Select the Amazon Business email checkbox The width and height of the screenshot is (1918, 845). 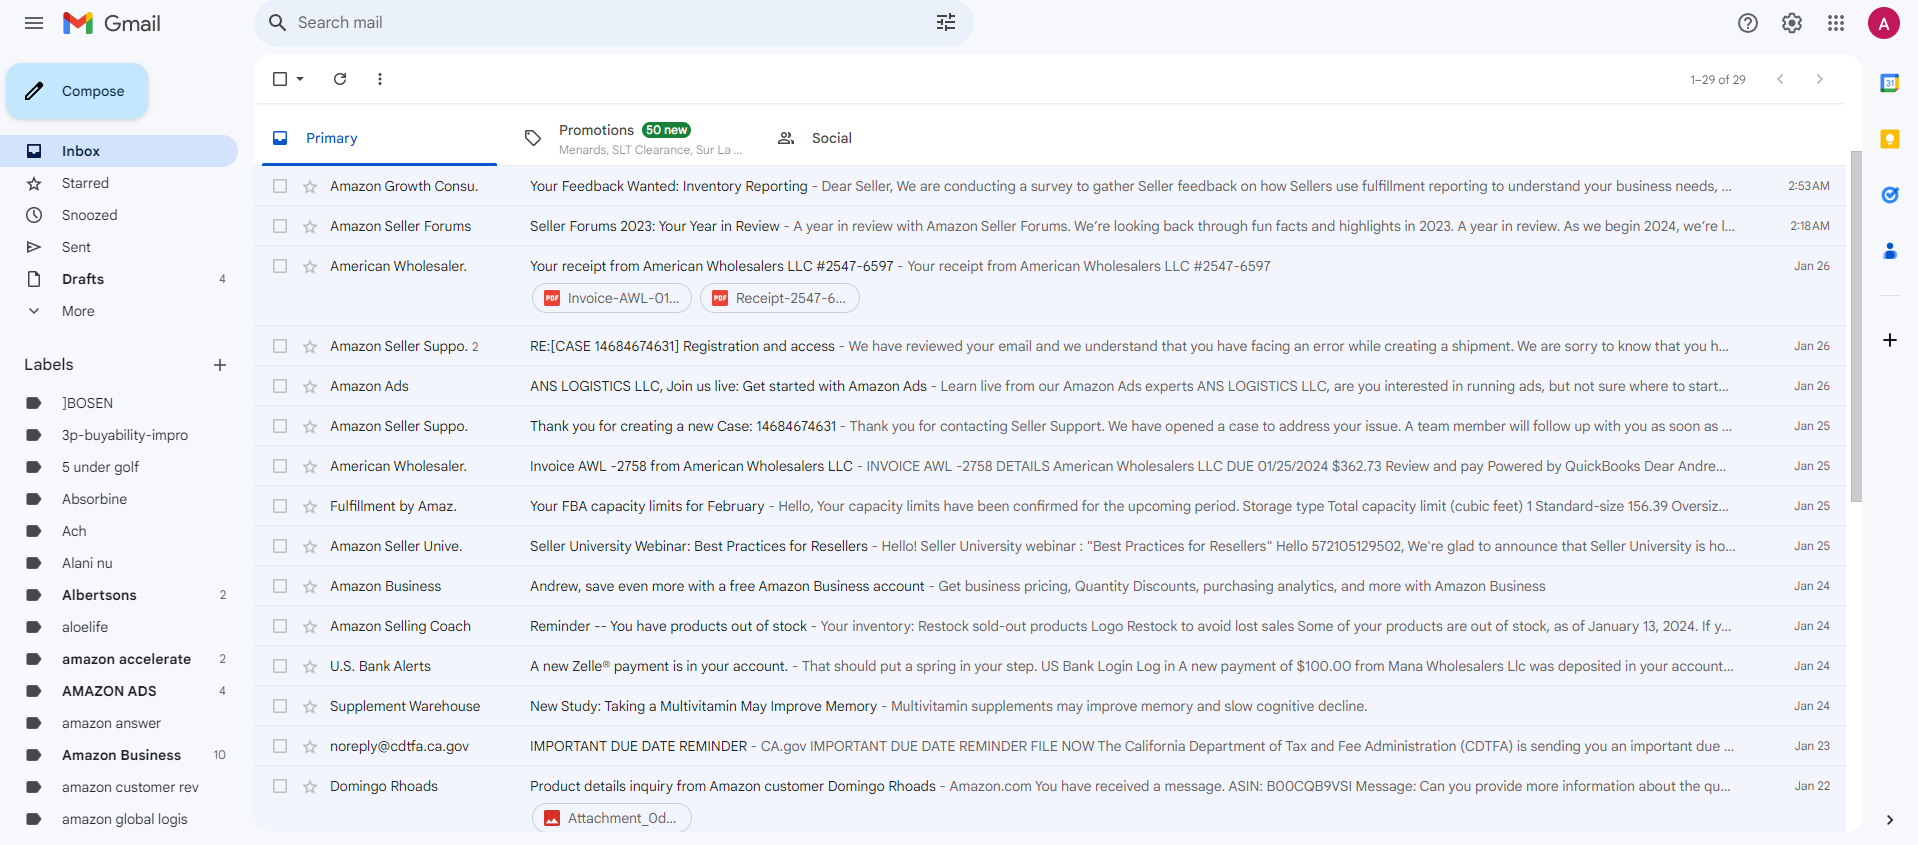[x=280, y=586]
